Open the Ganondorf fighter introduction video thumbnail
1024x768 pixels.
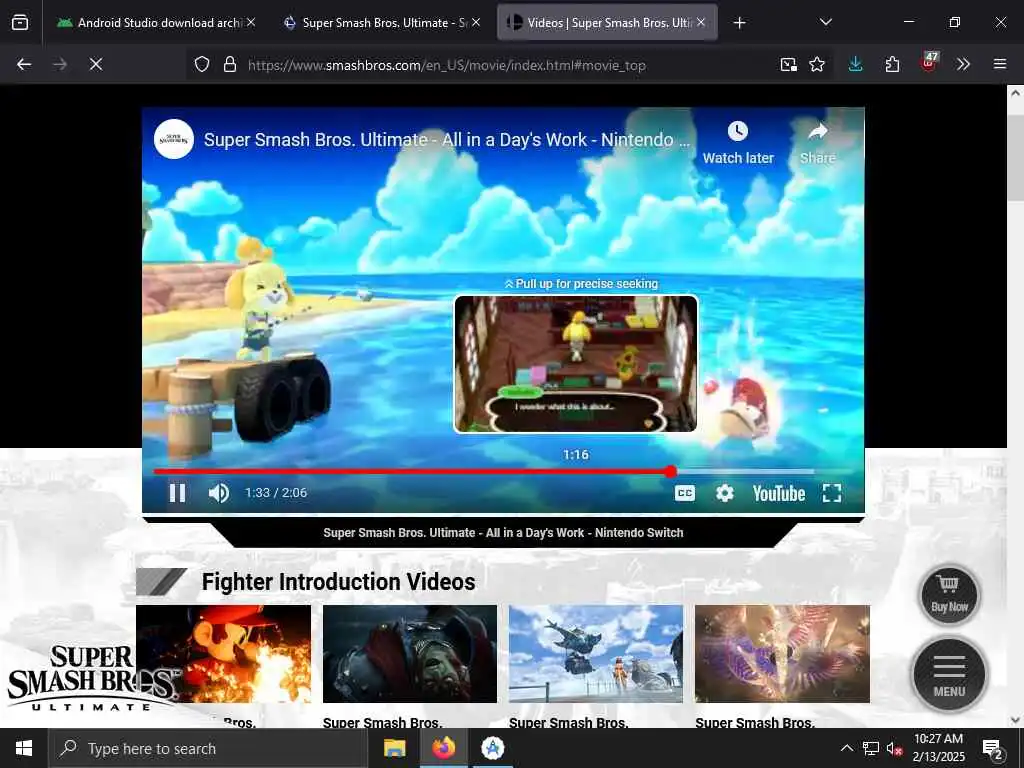point(410,654)
